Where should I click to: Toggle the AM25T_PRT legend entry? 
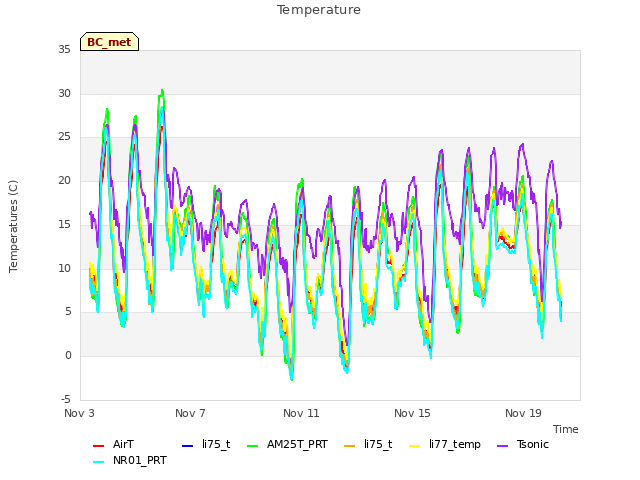pos(287,444)
